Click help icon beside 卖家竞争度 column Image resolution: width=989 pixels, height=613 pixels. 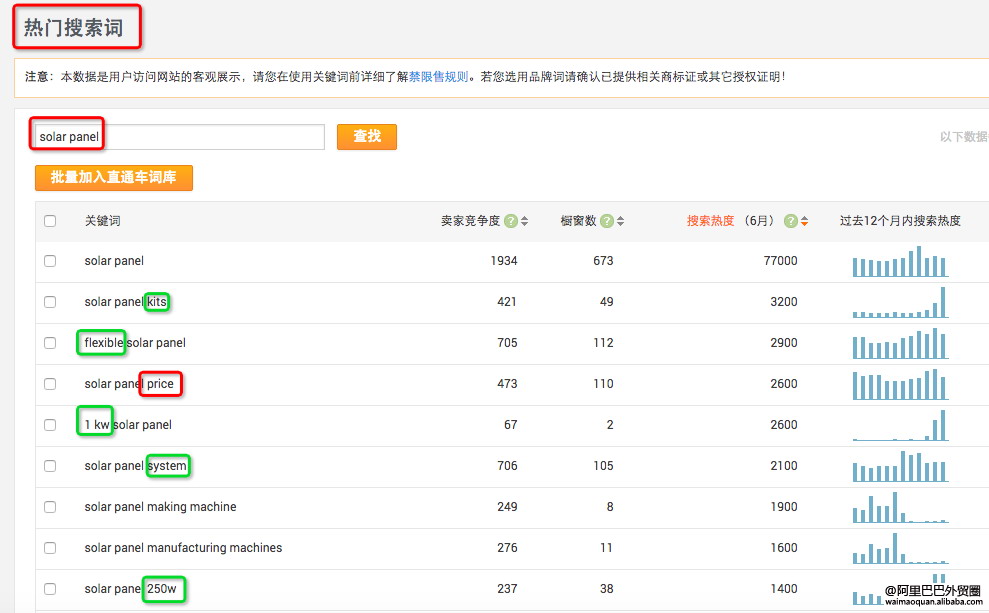[x=510, y=221]
